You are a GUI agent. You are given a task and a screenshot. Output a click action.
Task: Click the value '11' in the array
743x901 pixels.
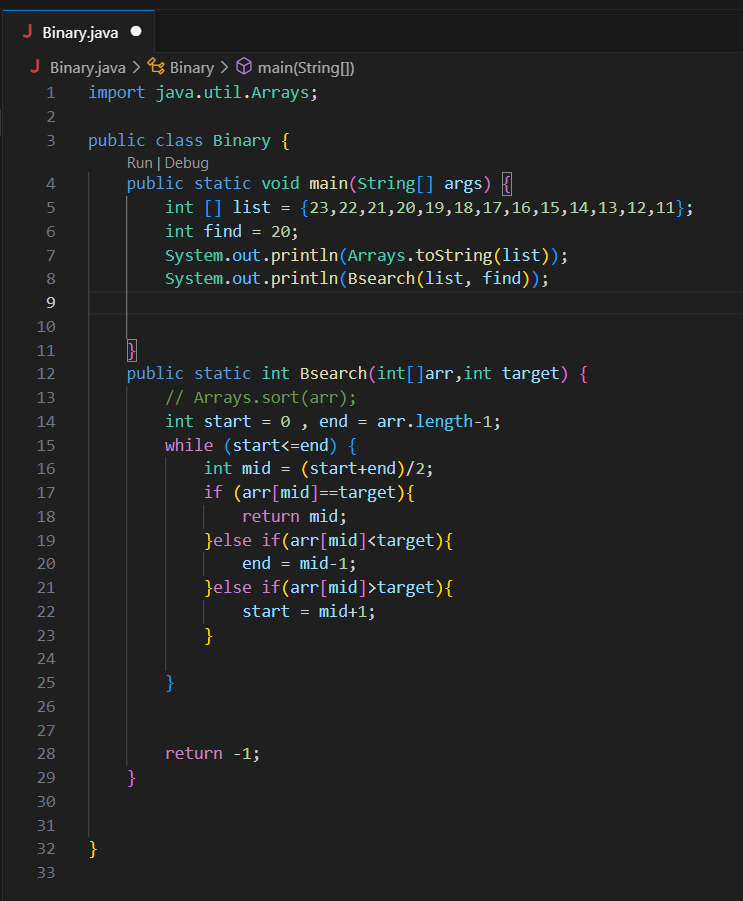click(x=665, y=207)
